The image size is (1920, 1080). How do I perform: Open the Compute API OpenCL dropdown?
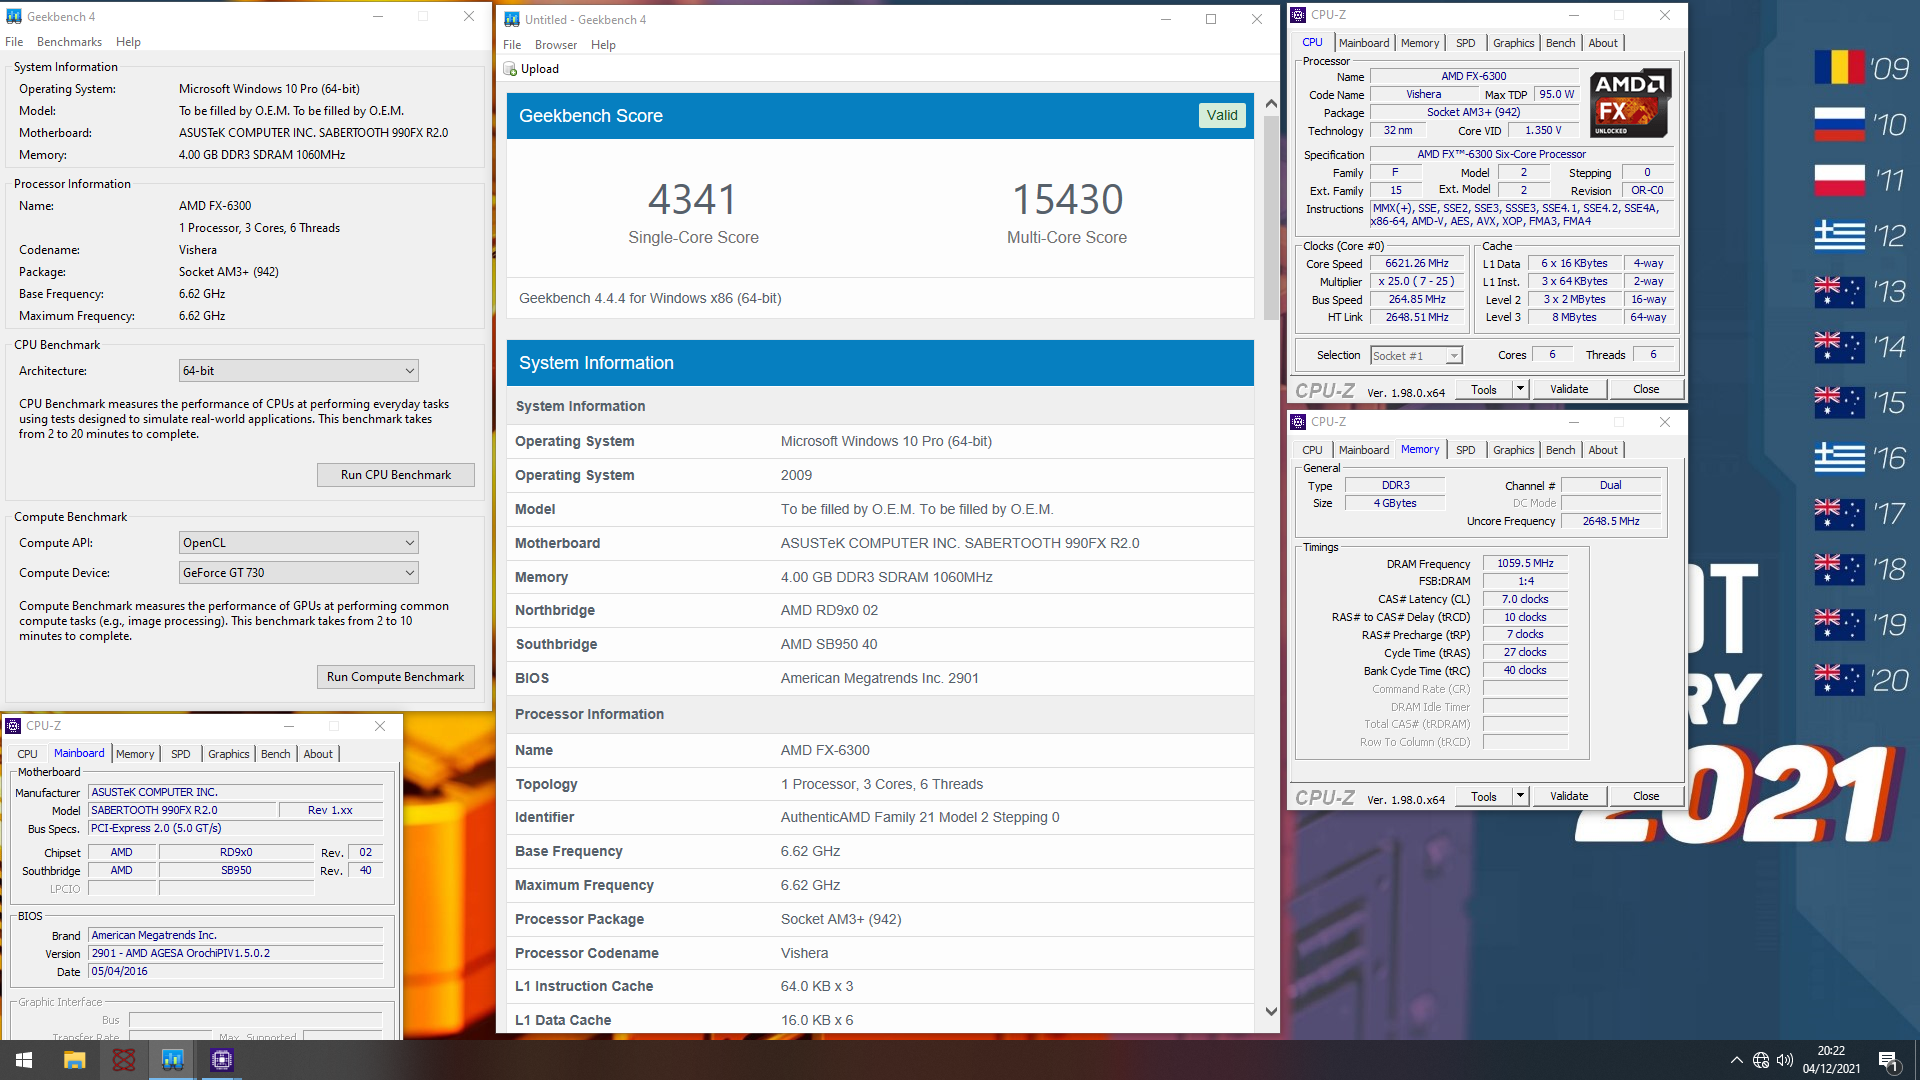pyautogui.click(x=298, y=543)
